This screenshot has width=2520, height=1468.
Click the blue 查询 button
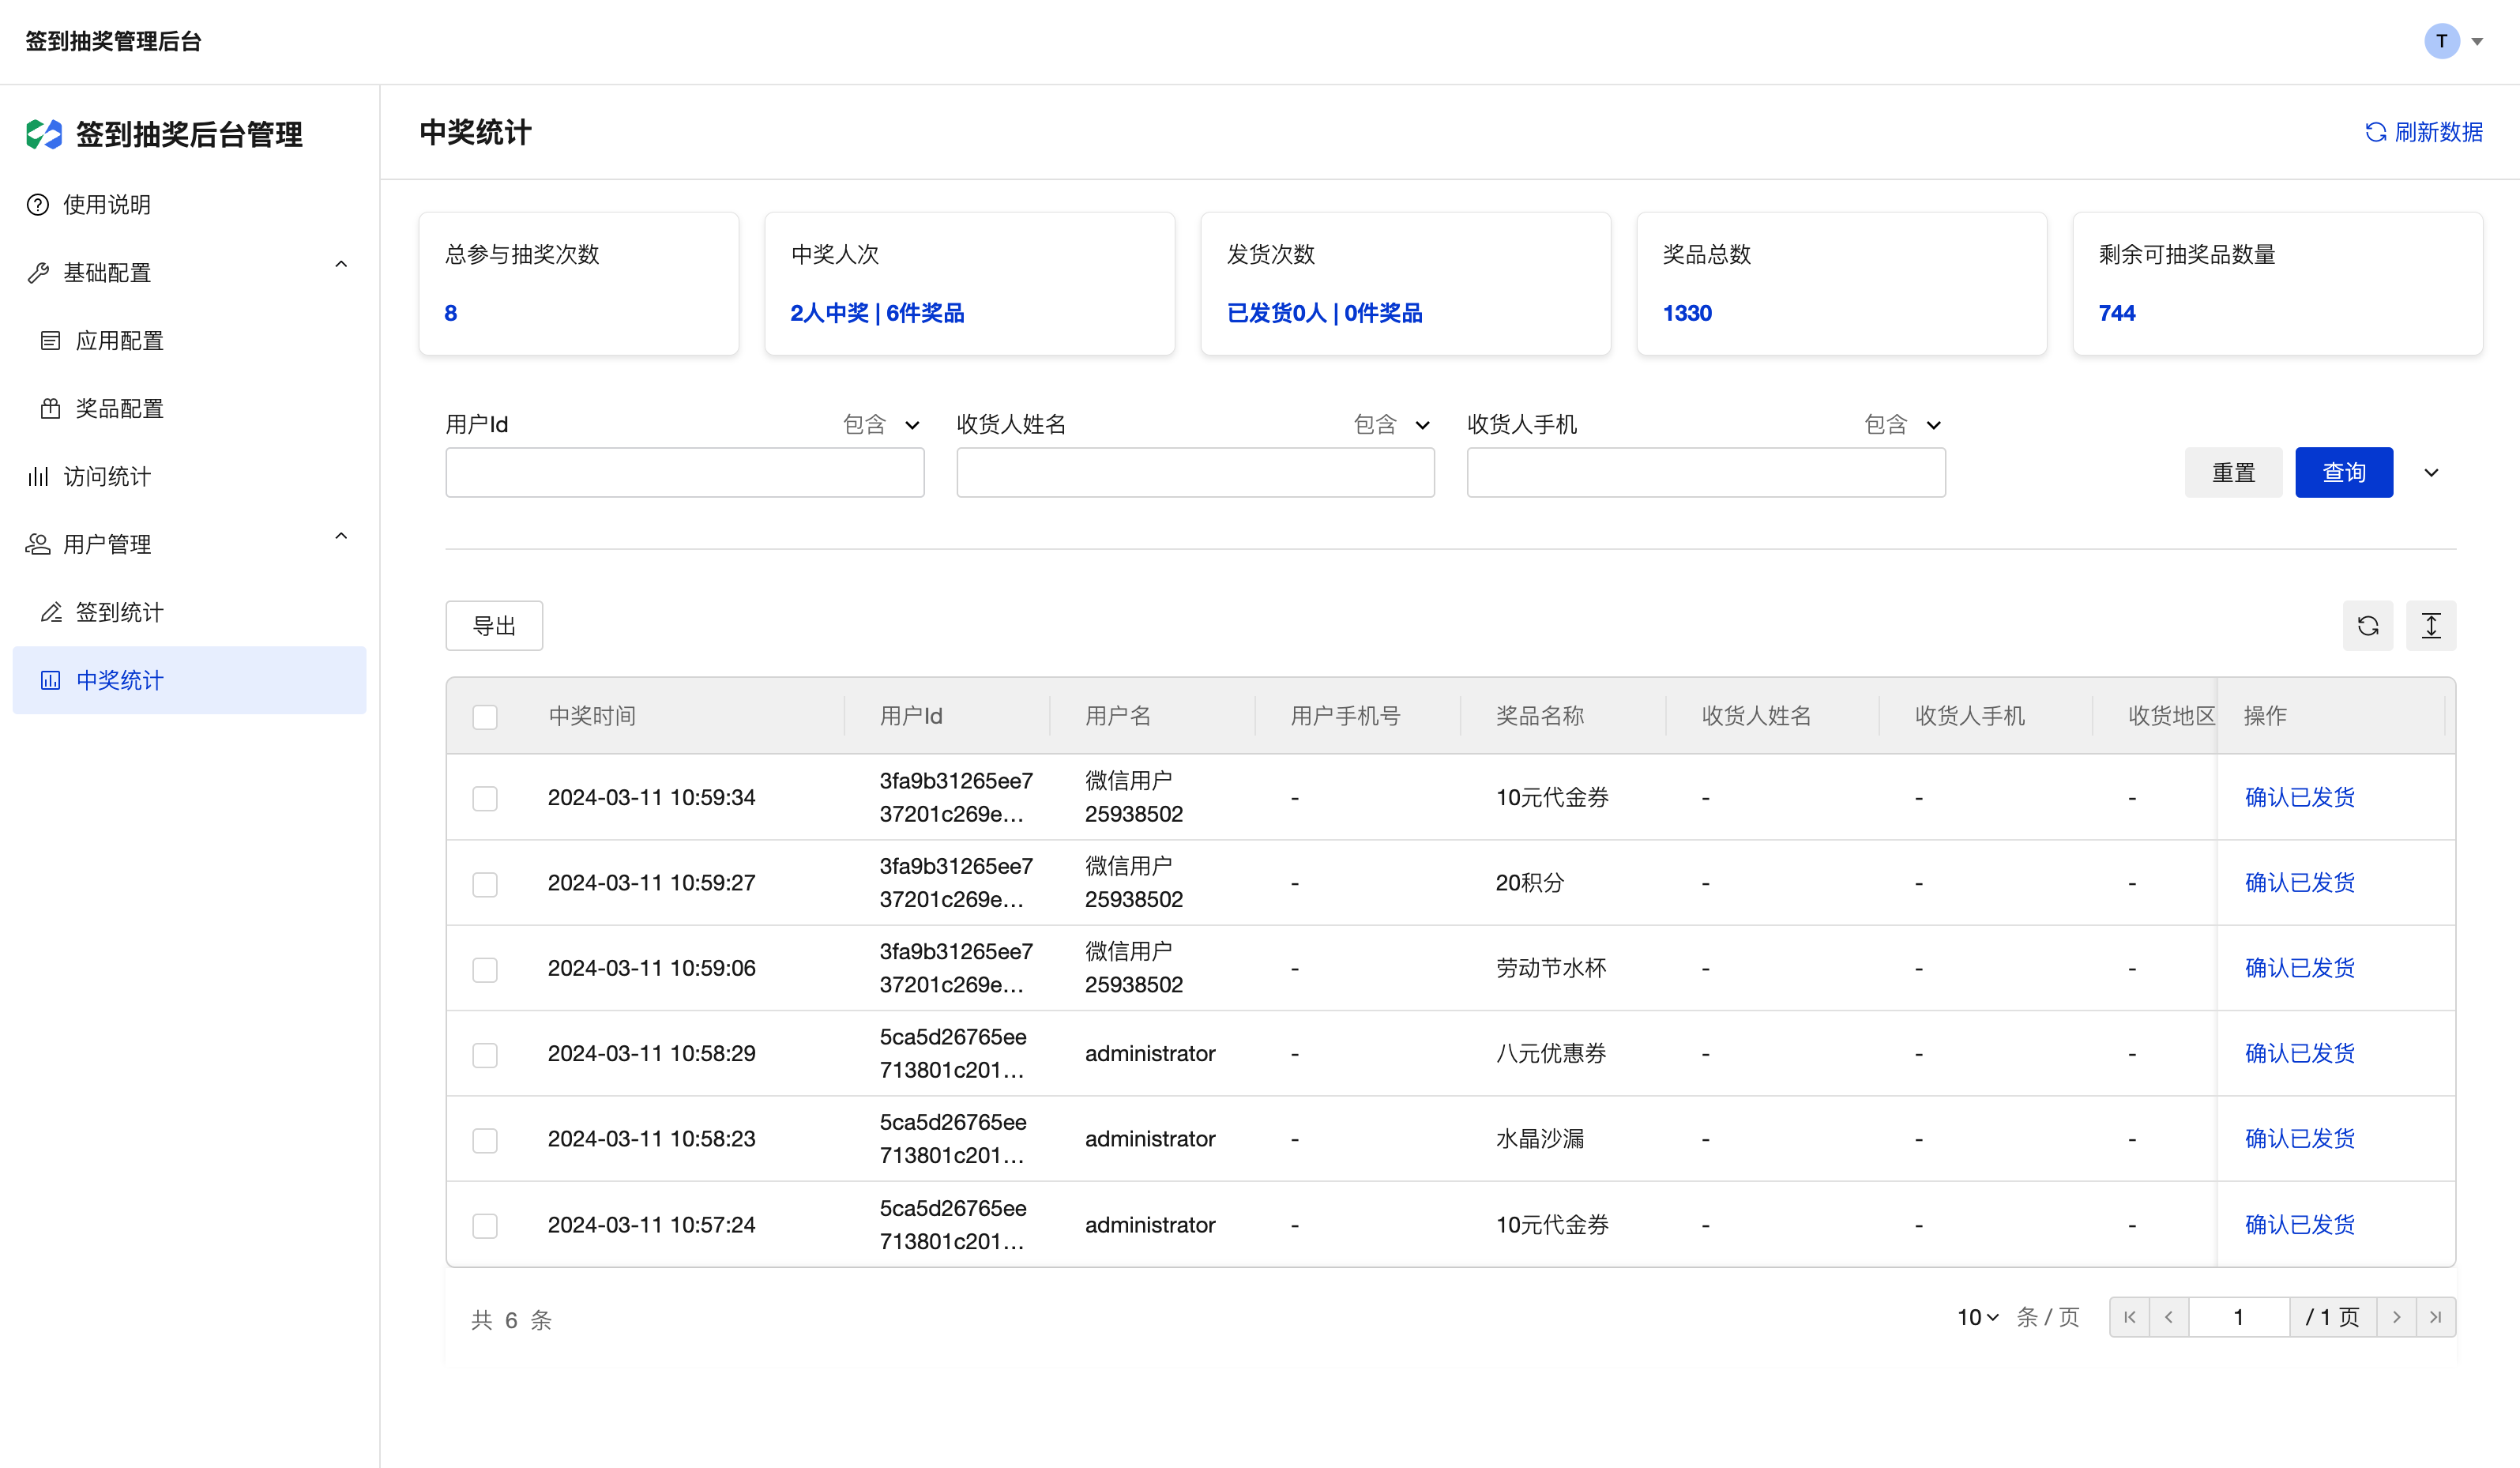[x=2343, y=472]
